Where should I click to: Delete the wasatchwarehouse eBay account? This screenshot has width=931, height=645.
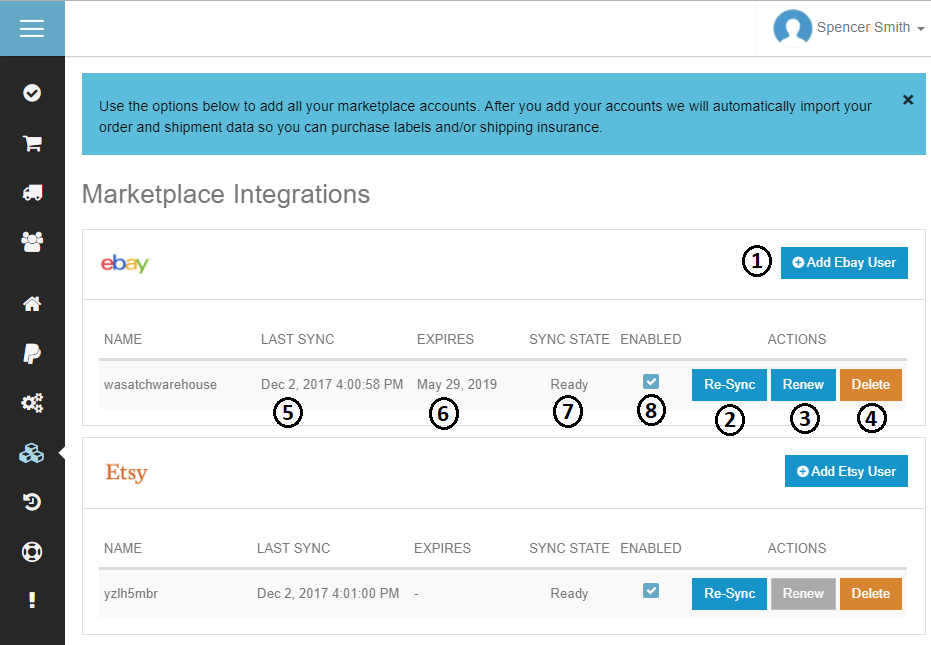tap(870, 385)
